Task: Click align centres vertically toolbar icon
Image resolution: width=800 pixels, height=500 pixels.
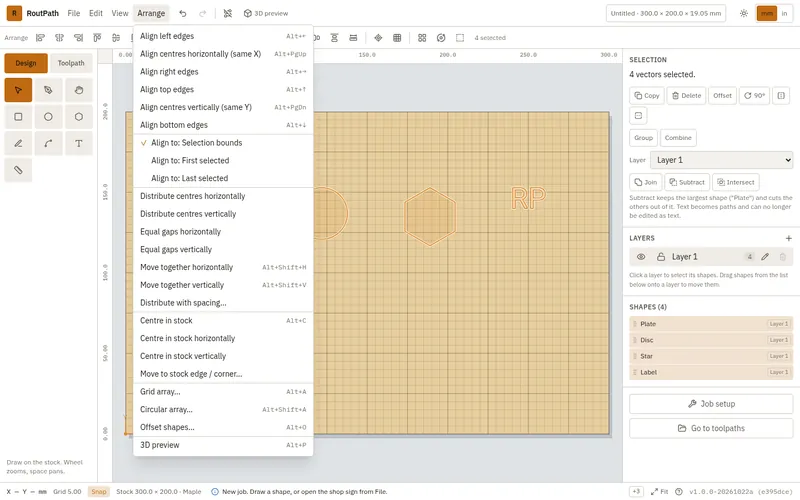Action: point(116,38)
